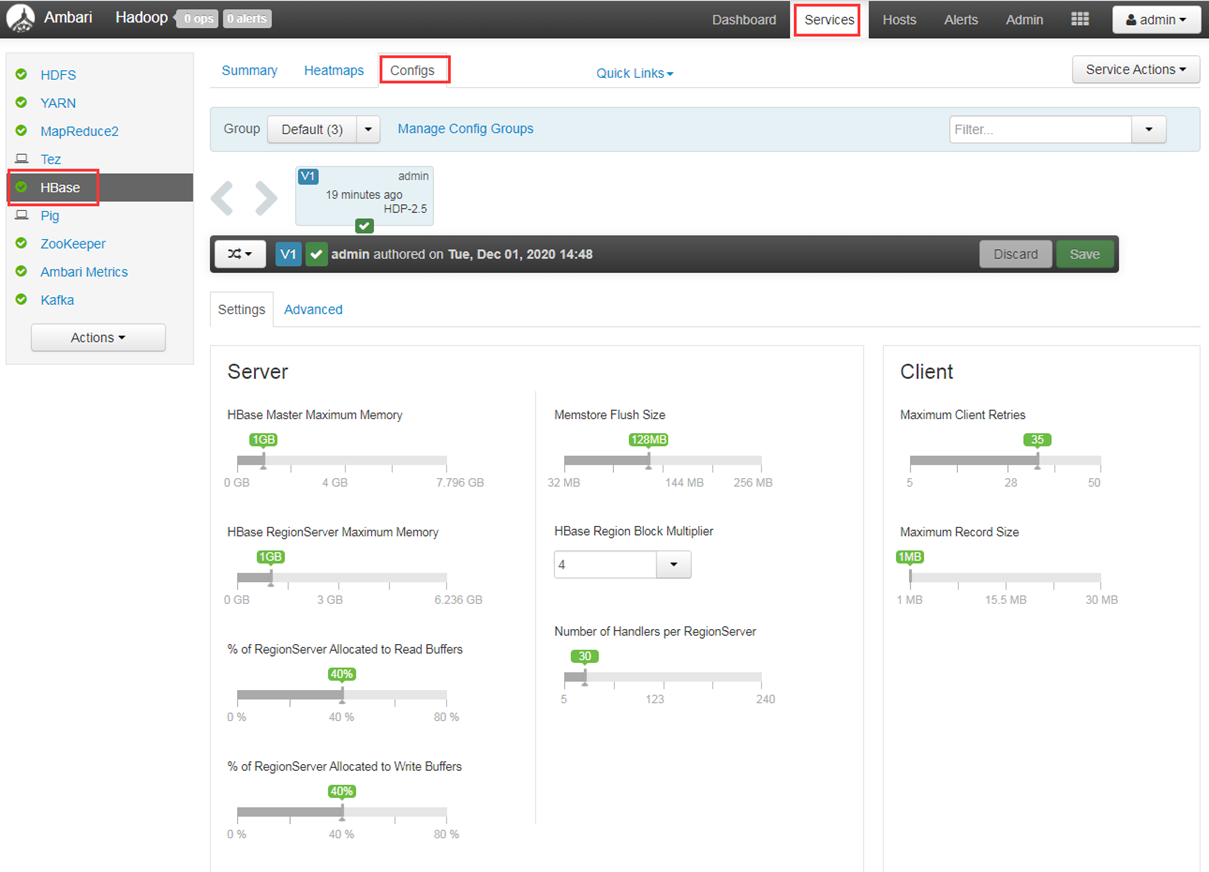Click the Ambari logo icon
The height and width of the screenshot is (872, 1209).
pyautogui.click(x=21, y=19)
